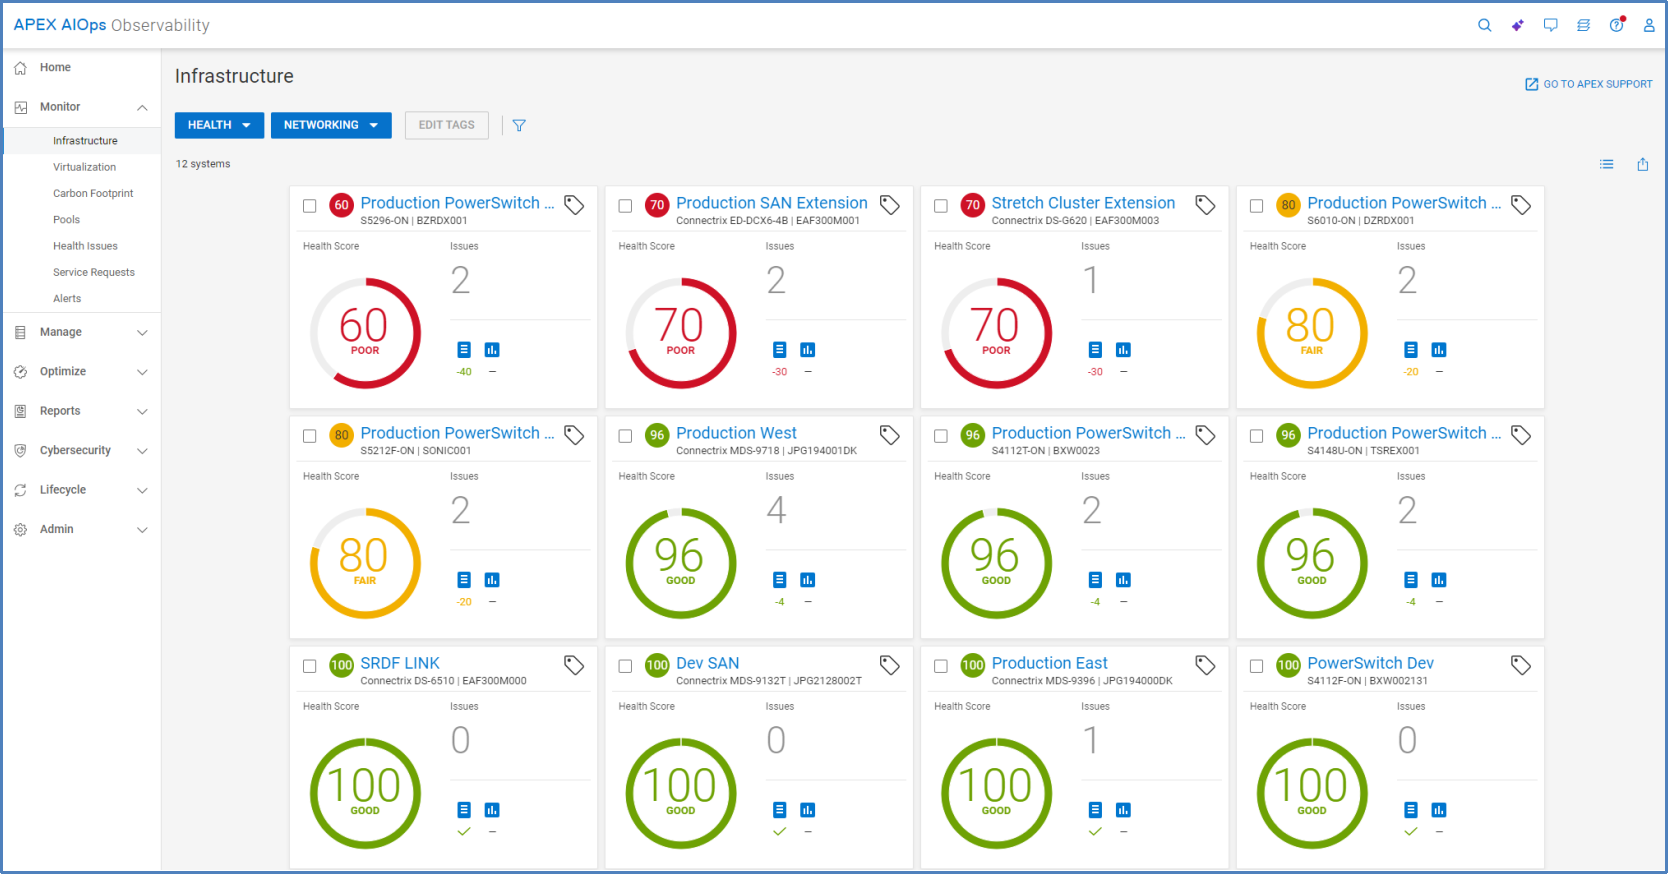Check the S4112T-ON PowerSwitch card checkbox
Image resolution: width=1669 pixels, height=874 pixels.
[941, 436]
